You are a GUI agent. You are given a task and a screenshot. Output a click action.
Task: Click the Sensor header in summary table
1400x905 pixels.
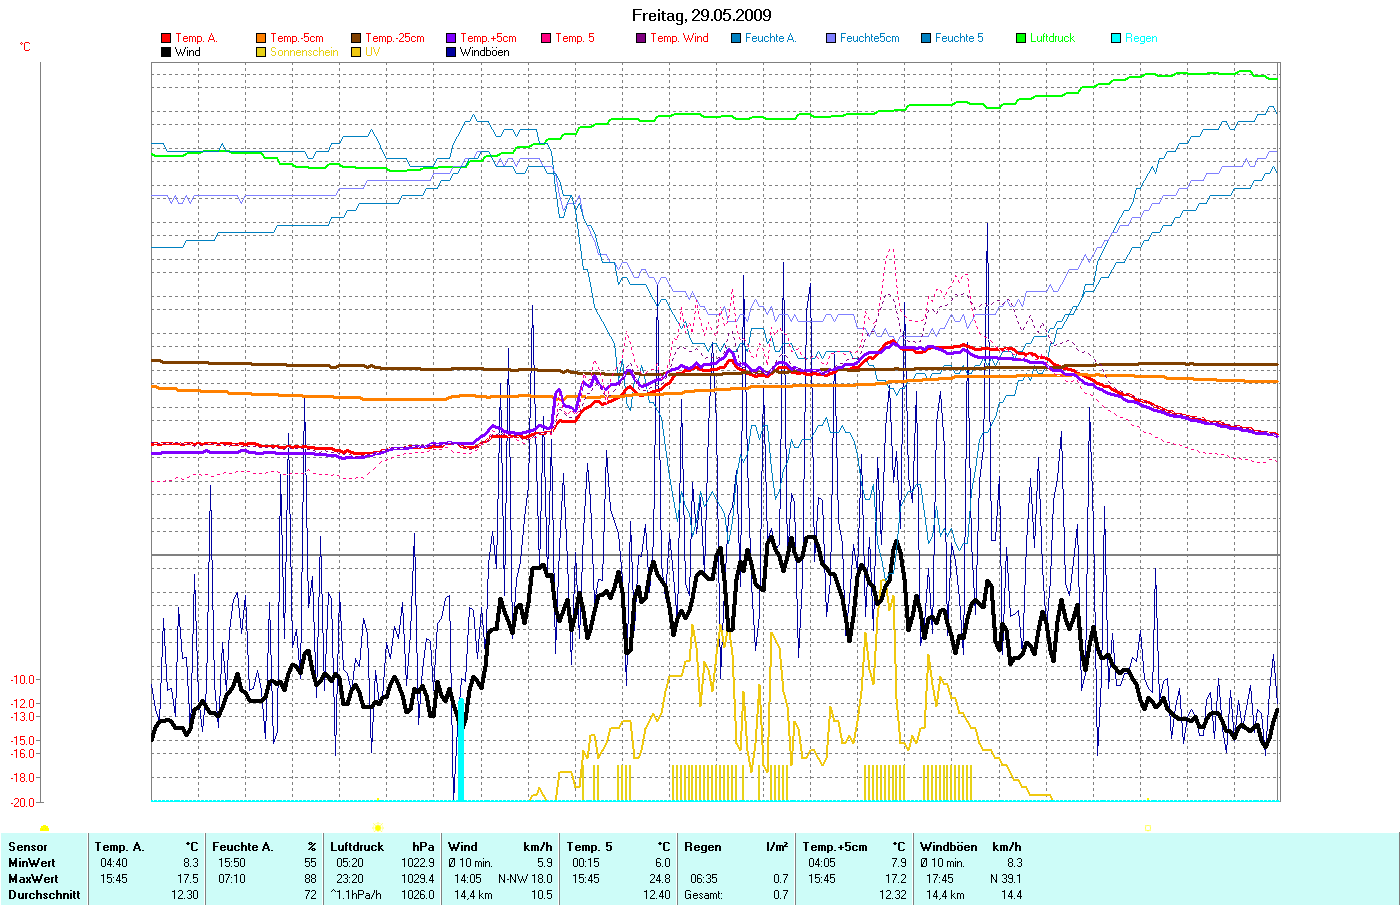pyautogui.click(x=28, y=847)
